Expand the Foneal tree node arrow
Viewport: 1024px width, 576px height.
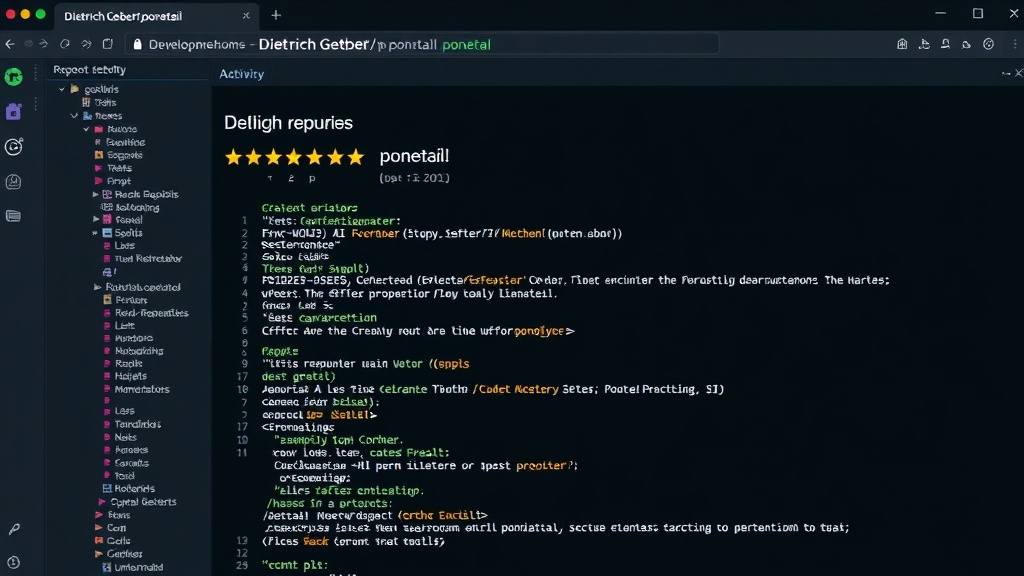[96, 219]
